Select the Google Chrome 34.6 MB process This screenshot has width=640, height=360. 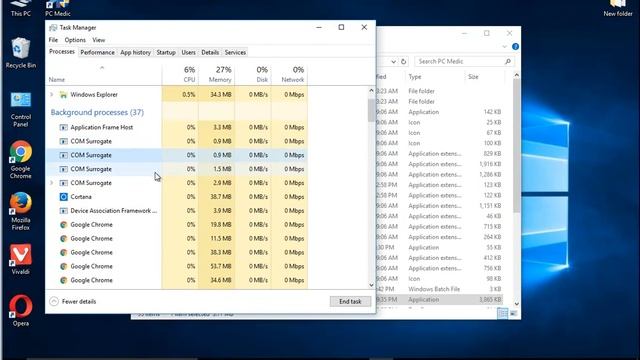click(177, 280)
